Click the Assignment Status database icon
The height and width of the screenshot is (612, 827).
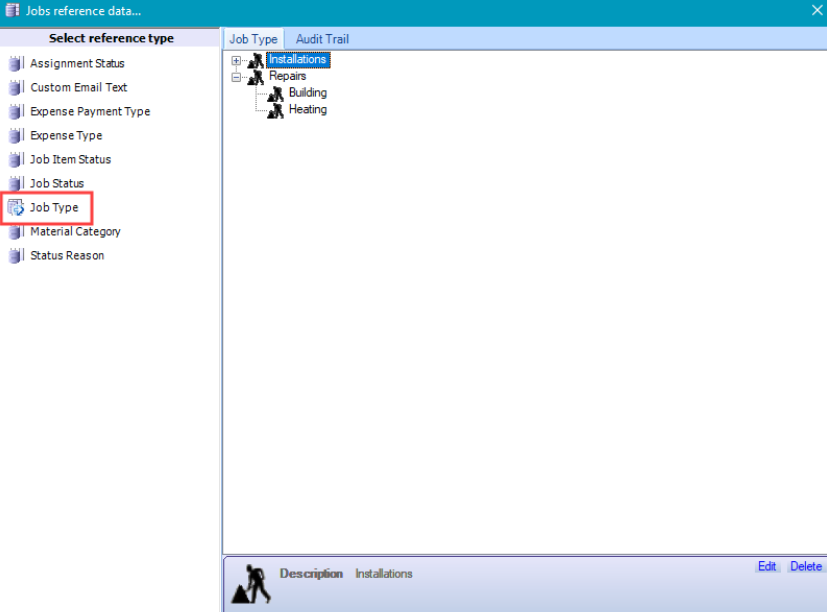[16, 64]
